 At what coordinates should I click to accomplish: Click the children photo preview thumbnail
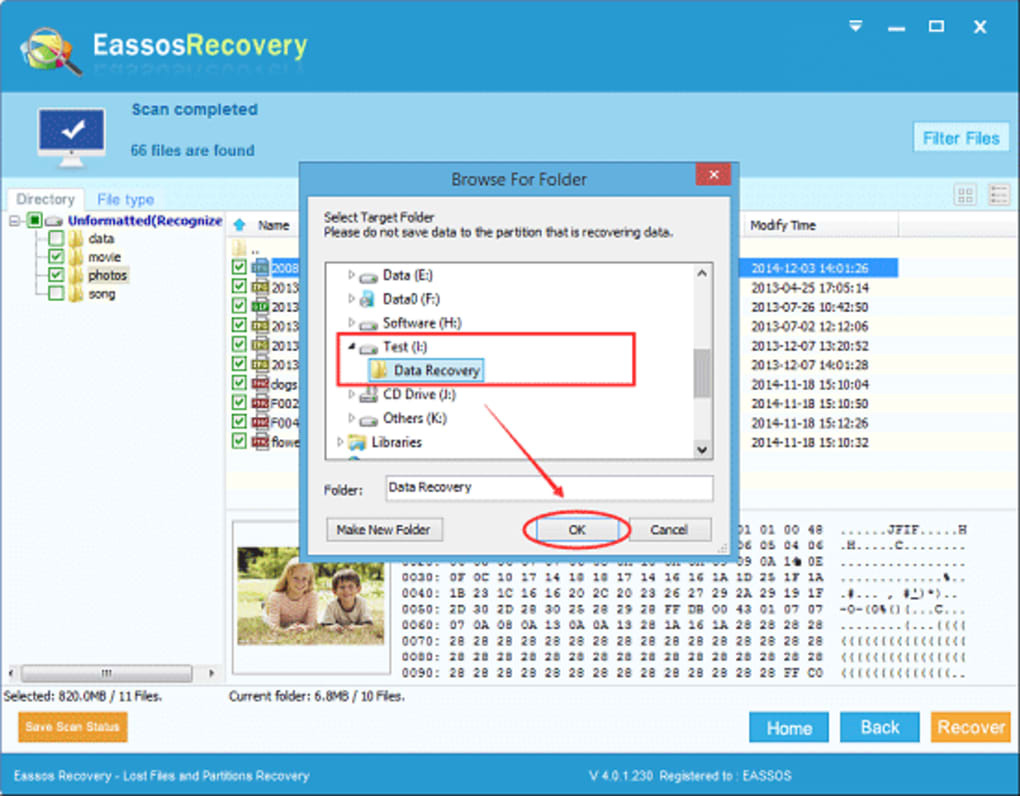coord(310,596)
